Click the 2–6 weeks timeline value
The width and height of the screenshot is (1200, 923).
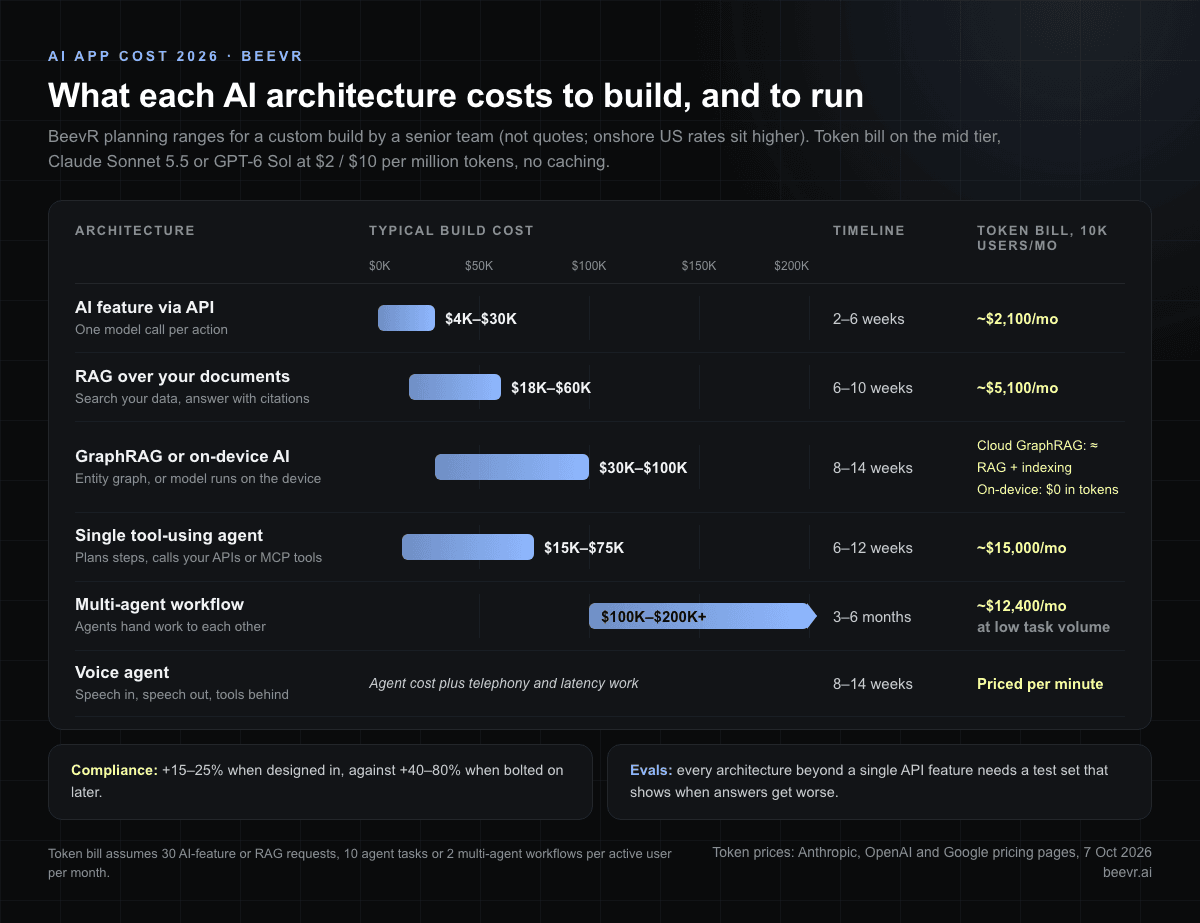coord(869,319)
